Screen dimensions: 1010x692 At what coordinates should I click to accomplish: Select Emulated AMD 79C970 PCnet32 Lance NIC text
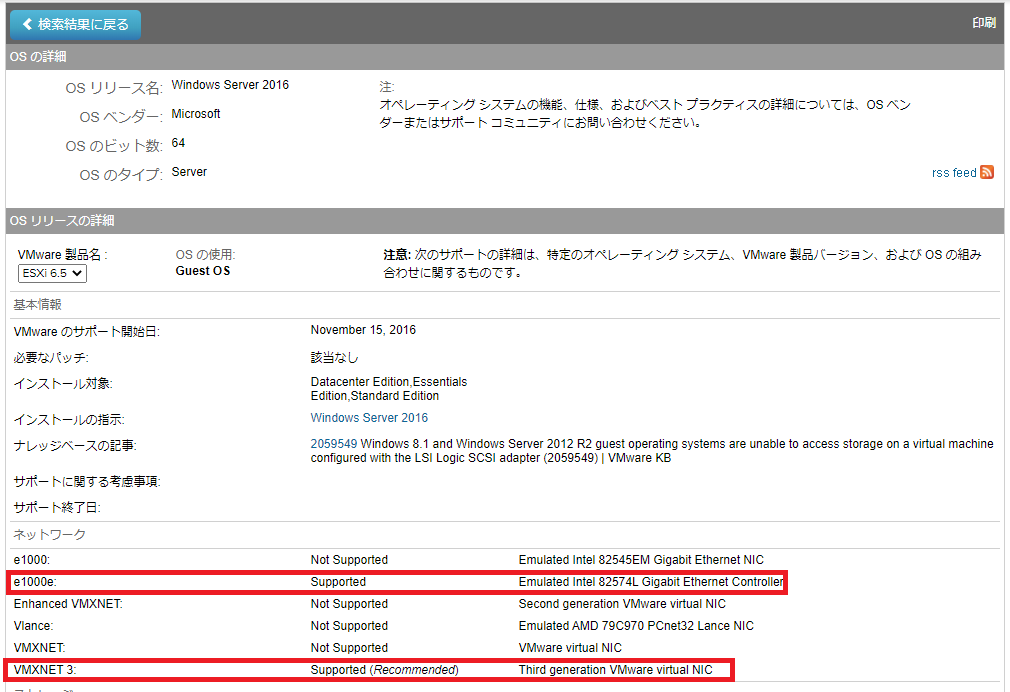(636, 626)
